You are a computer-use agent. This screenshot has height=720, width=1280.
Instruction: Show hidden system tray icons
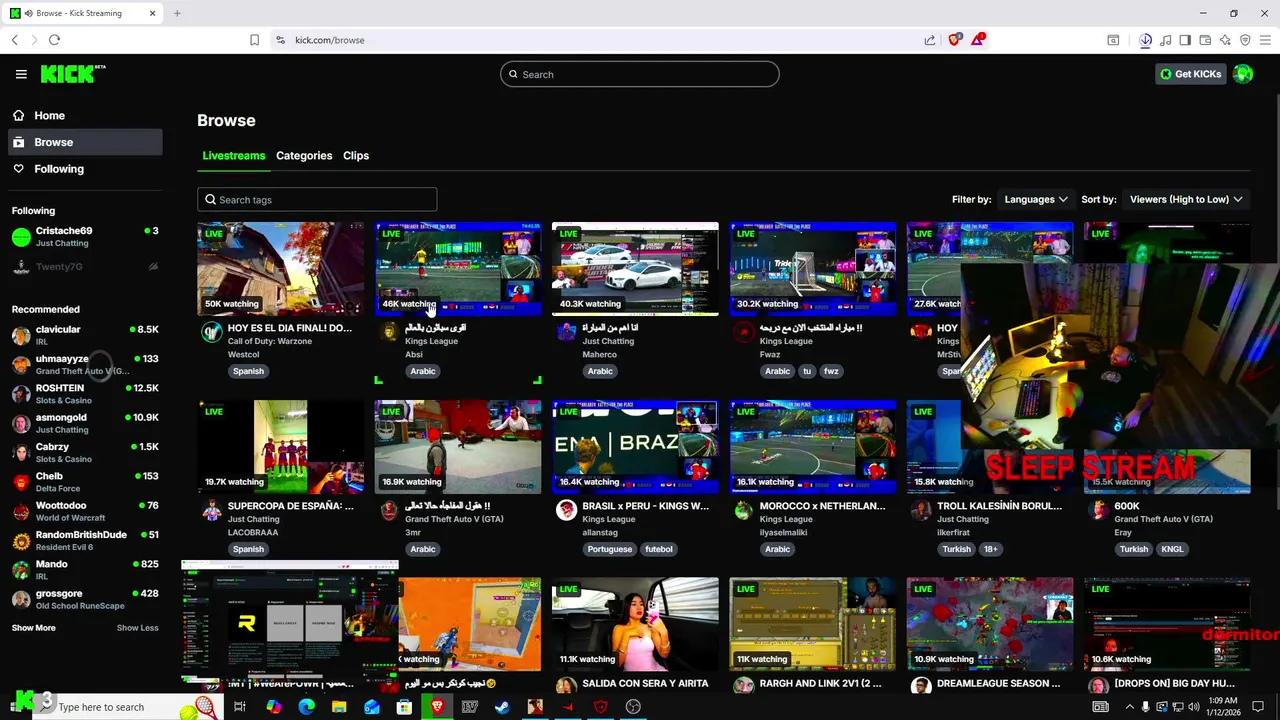pos(1128,707)
